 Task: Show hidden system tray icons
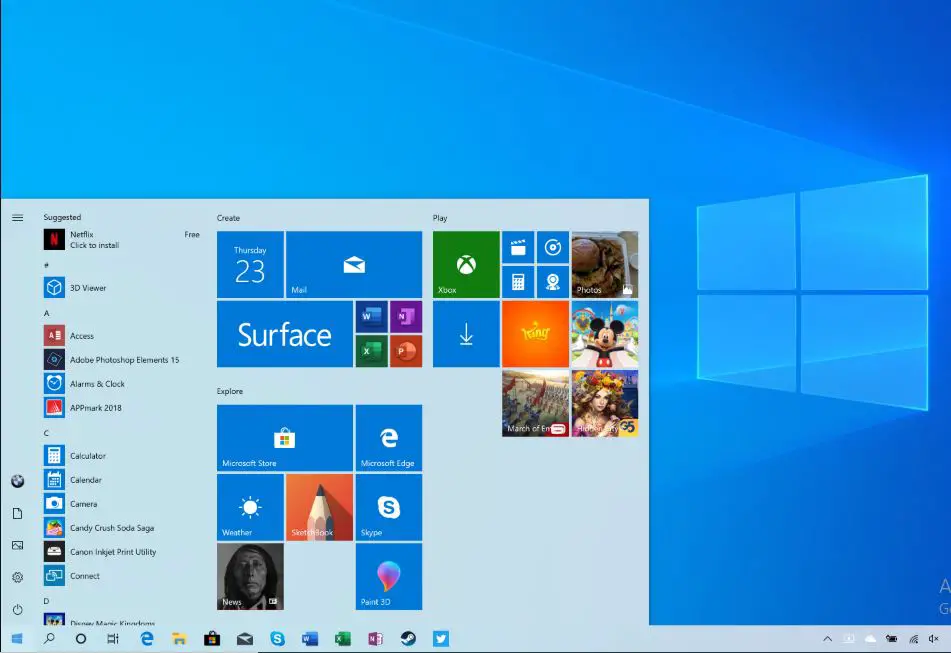tap(827, 638)
